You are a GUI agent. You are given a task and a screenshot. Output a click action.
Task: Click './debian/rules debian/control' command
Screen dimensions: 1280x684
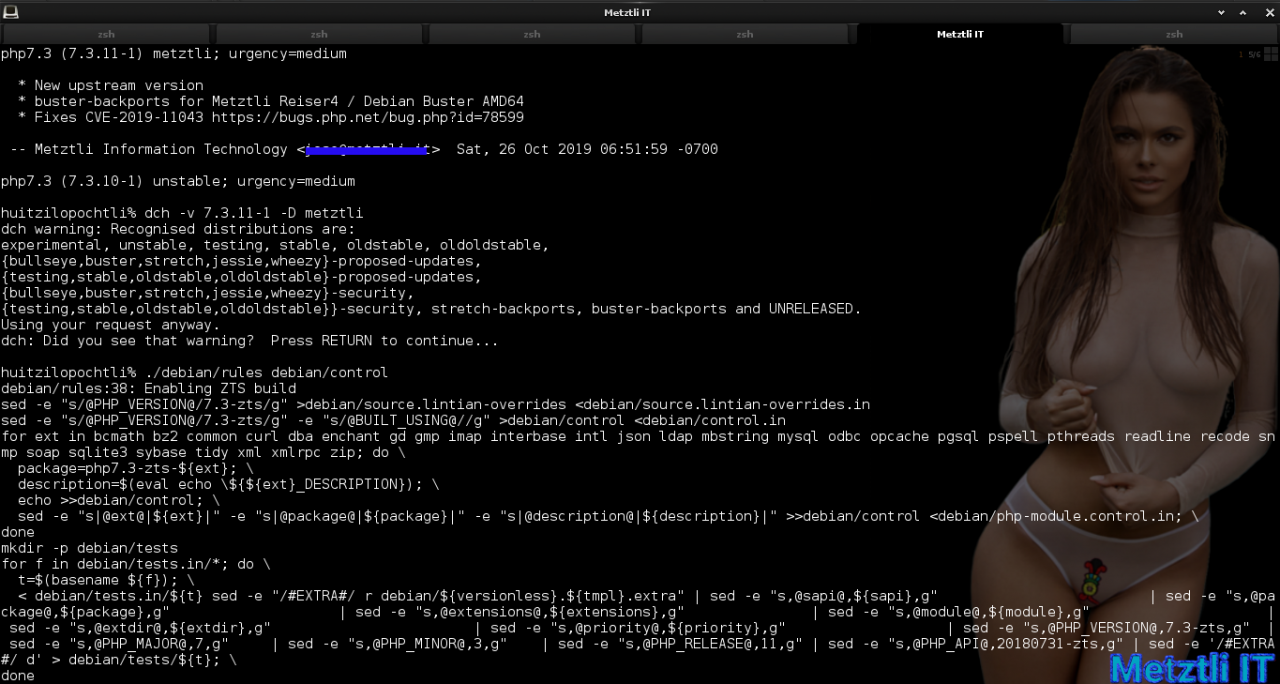(x=266, y=373)
